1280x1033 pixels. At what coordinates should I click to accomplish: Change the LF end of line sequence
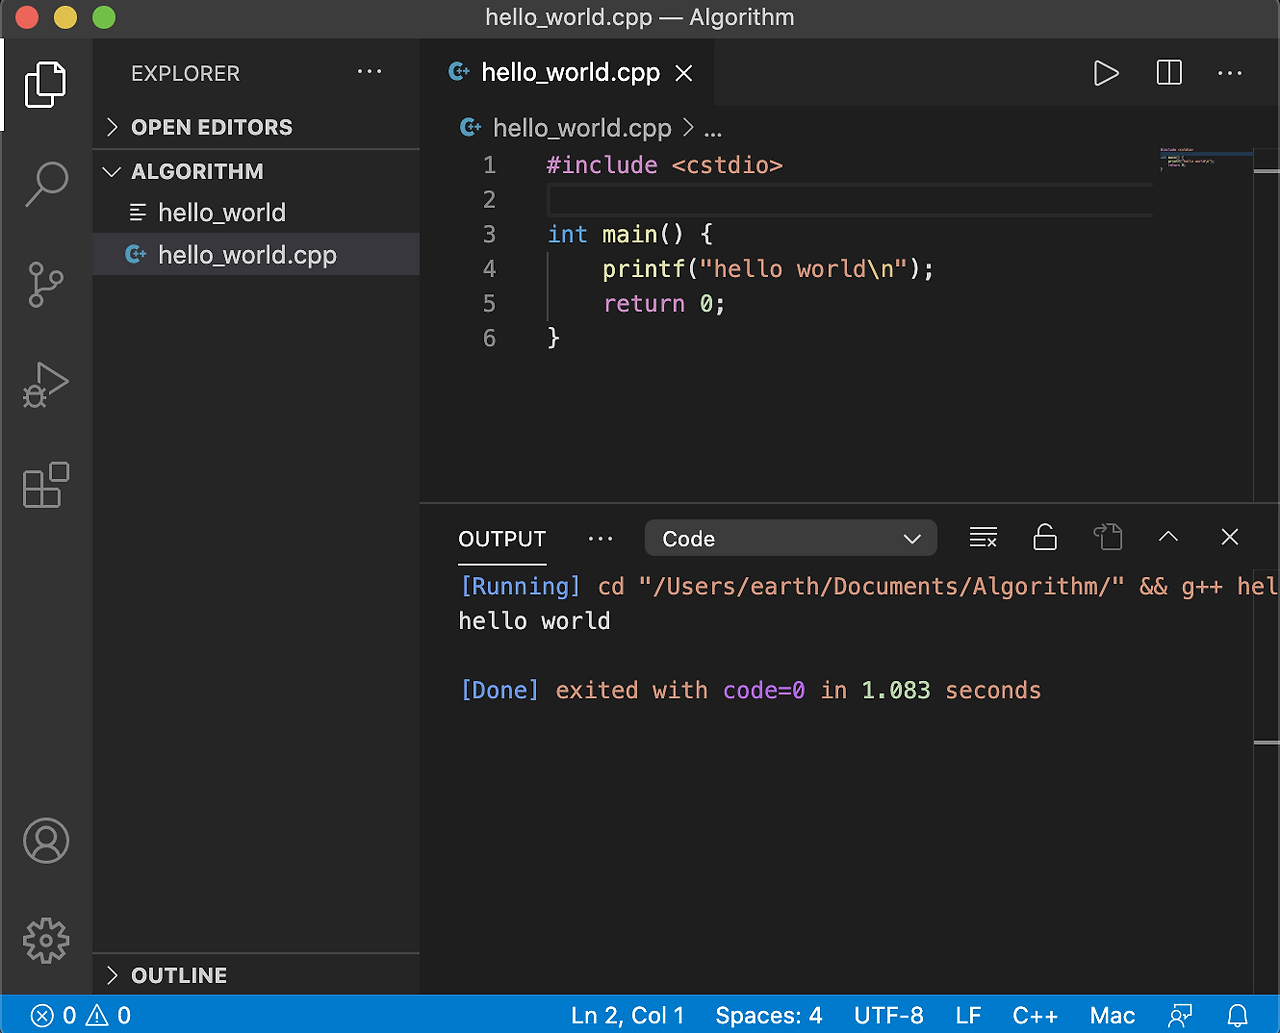click(x=968, y=1016)
